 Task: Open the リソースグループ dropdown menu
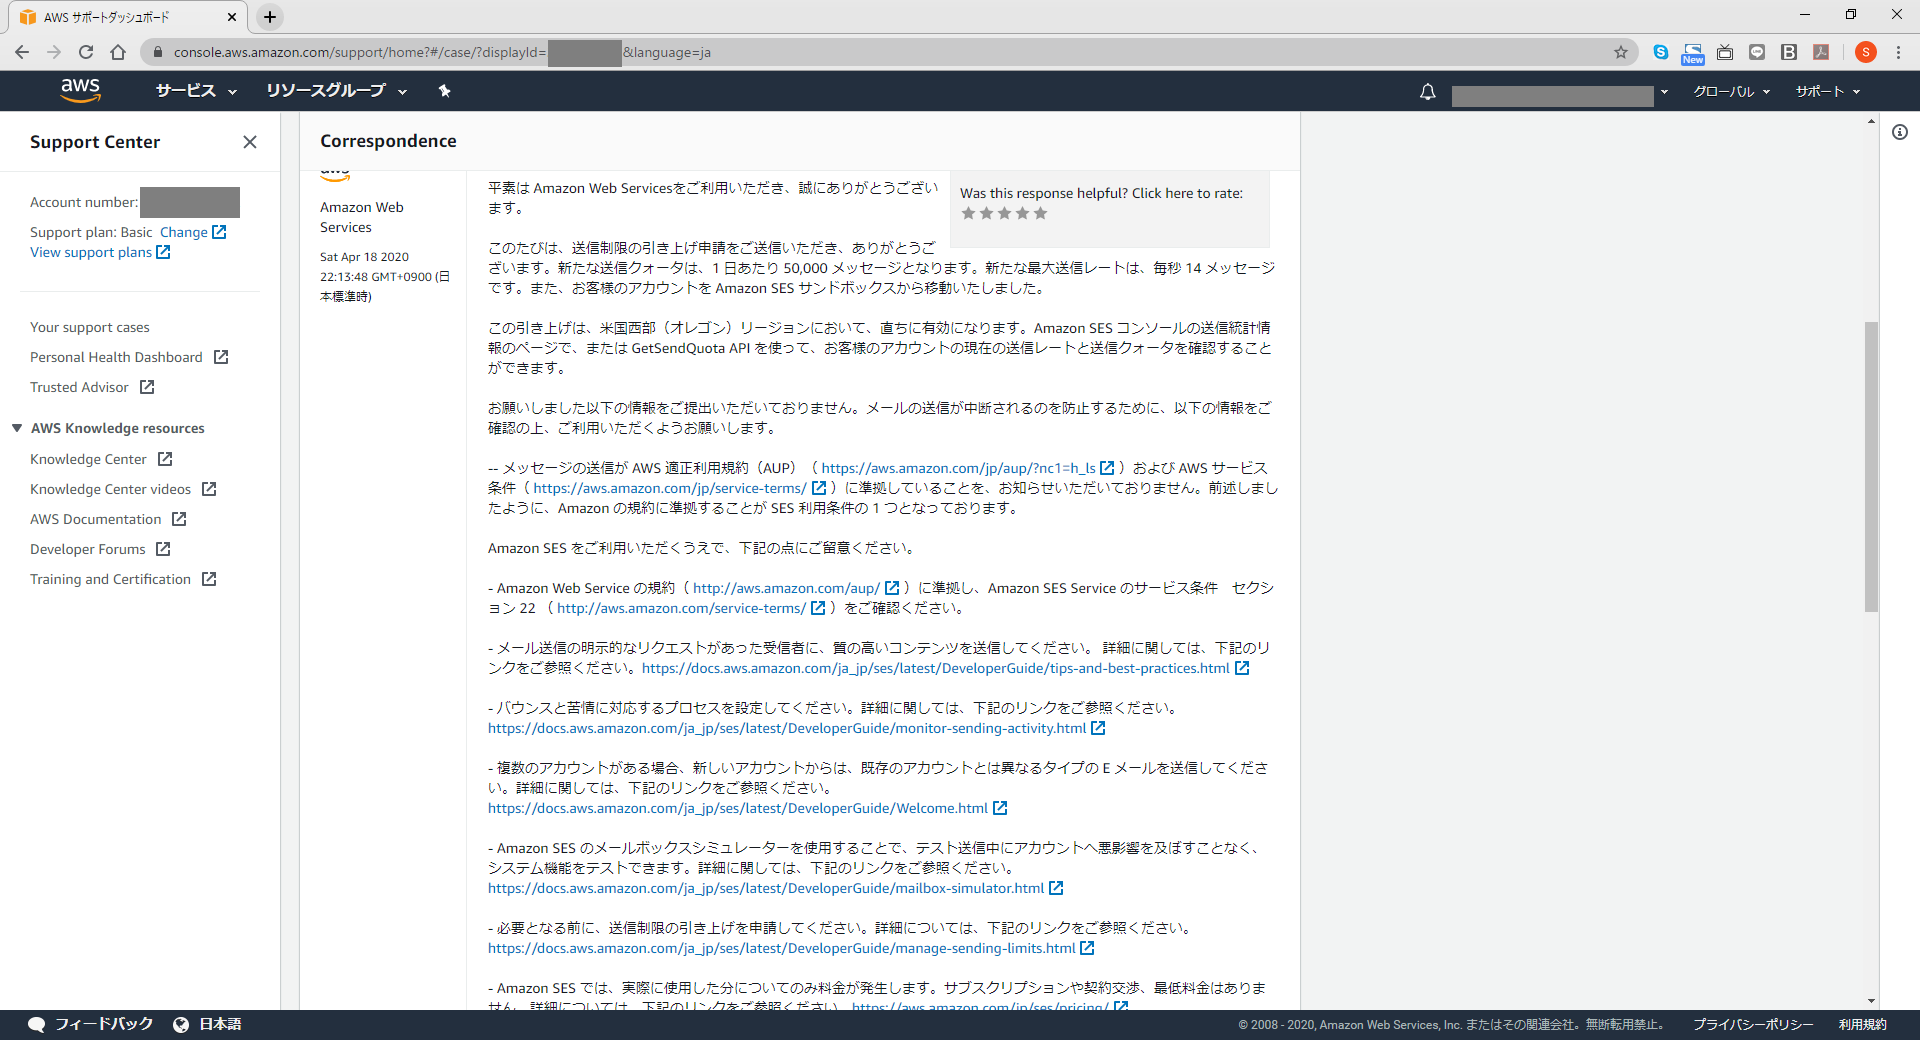(x=336, y=91)
